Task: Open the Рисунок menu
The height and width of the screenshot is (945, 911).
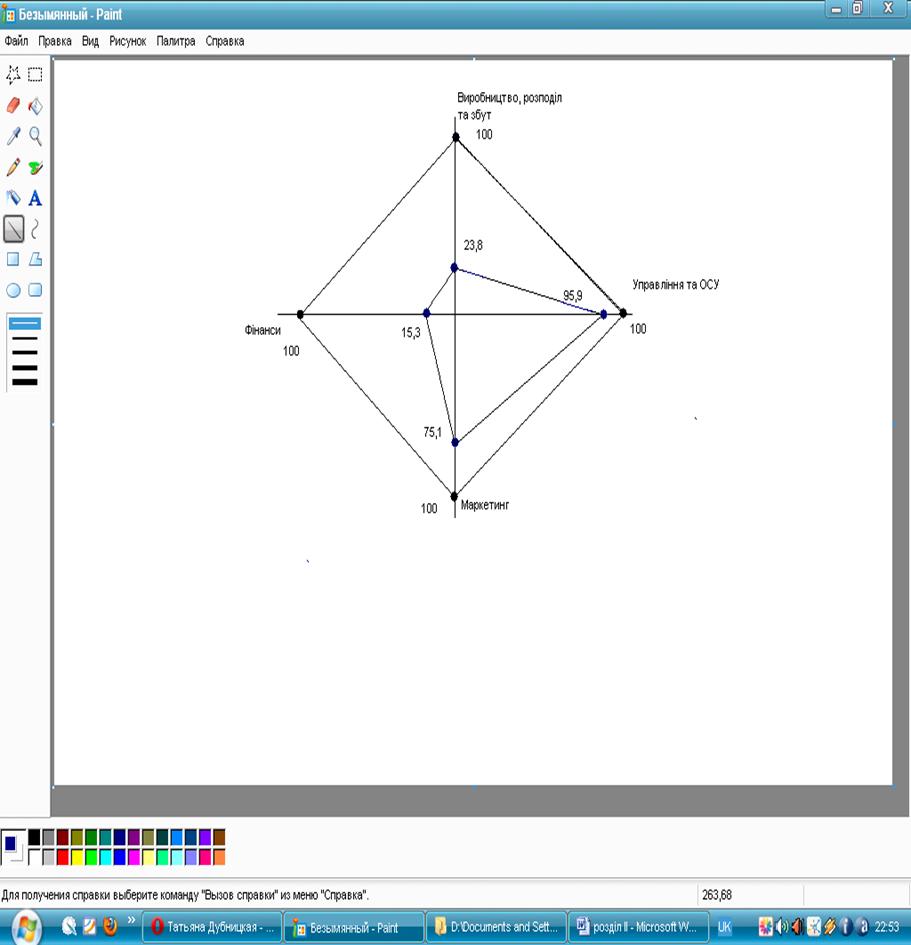Action: coord(128,41)
